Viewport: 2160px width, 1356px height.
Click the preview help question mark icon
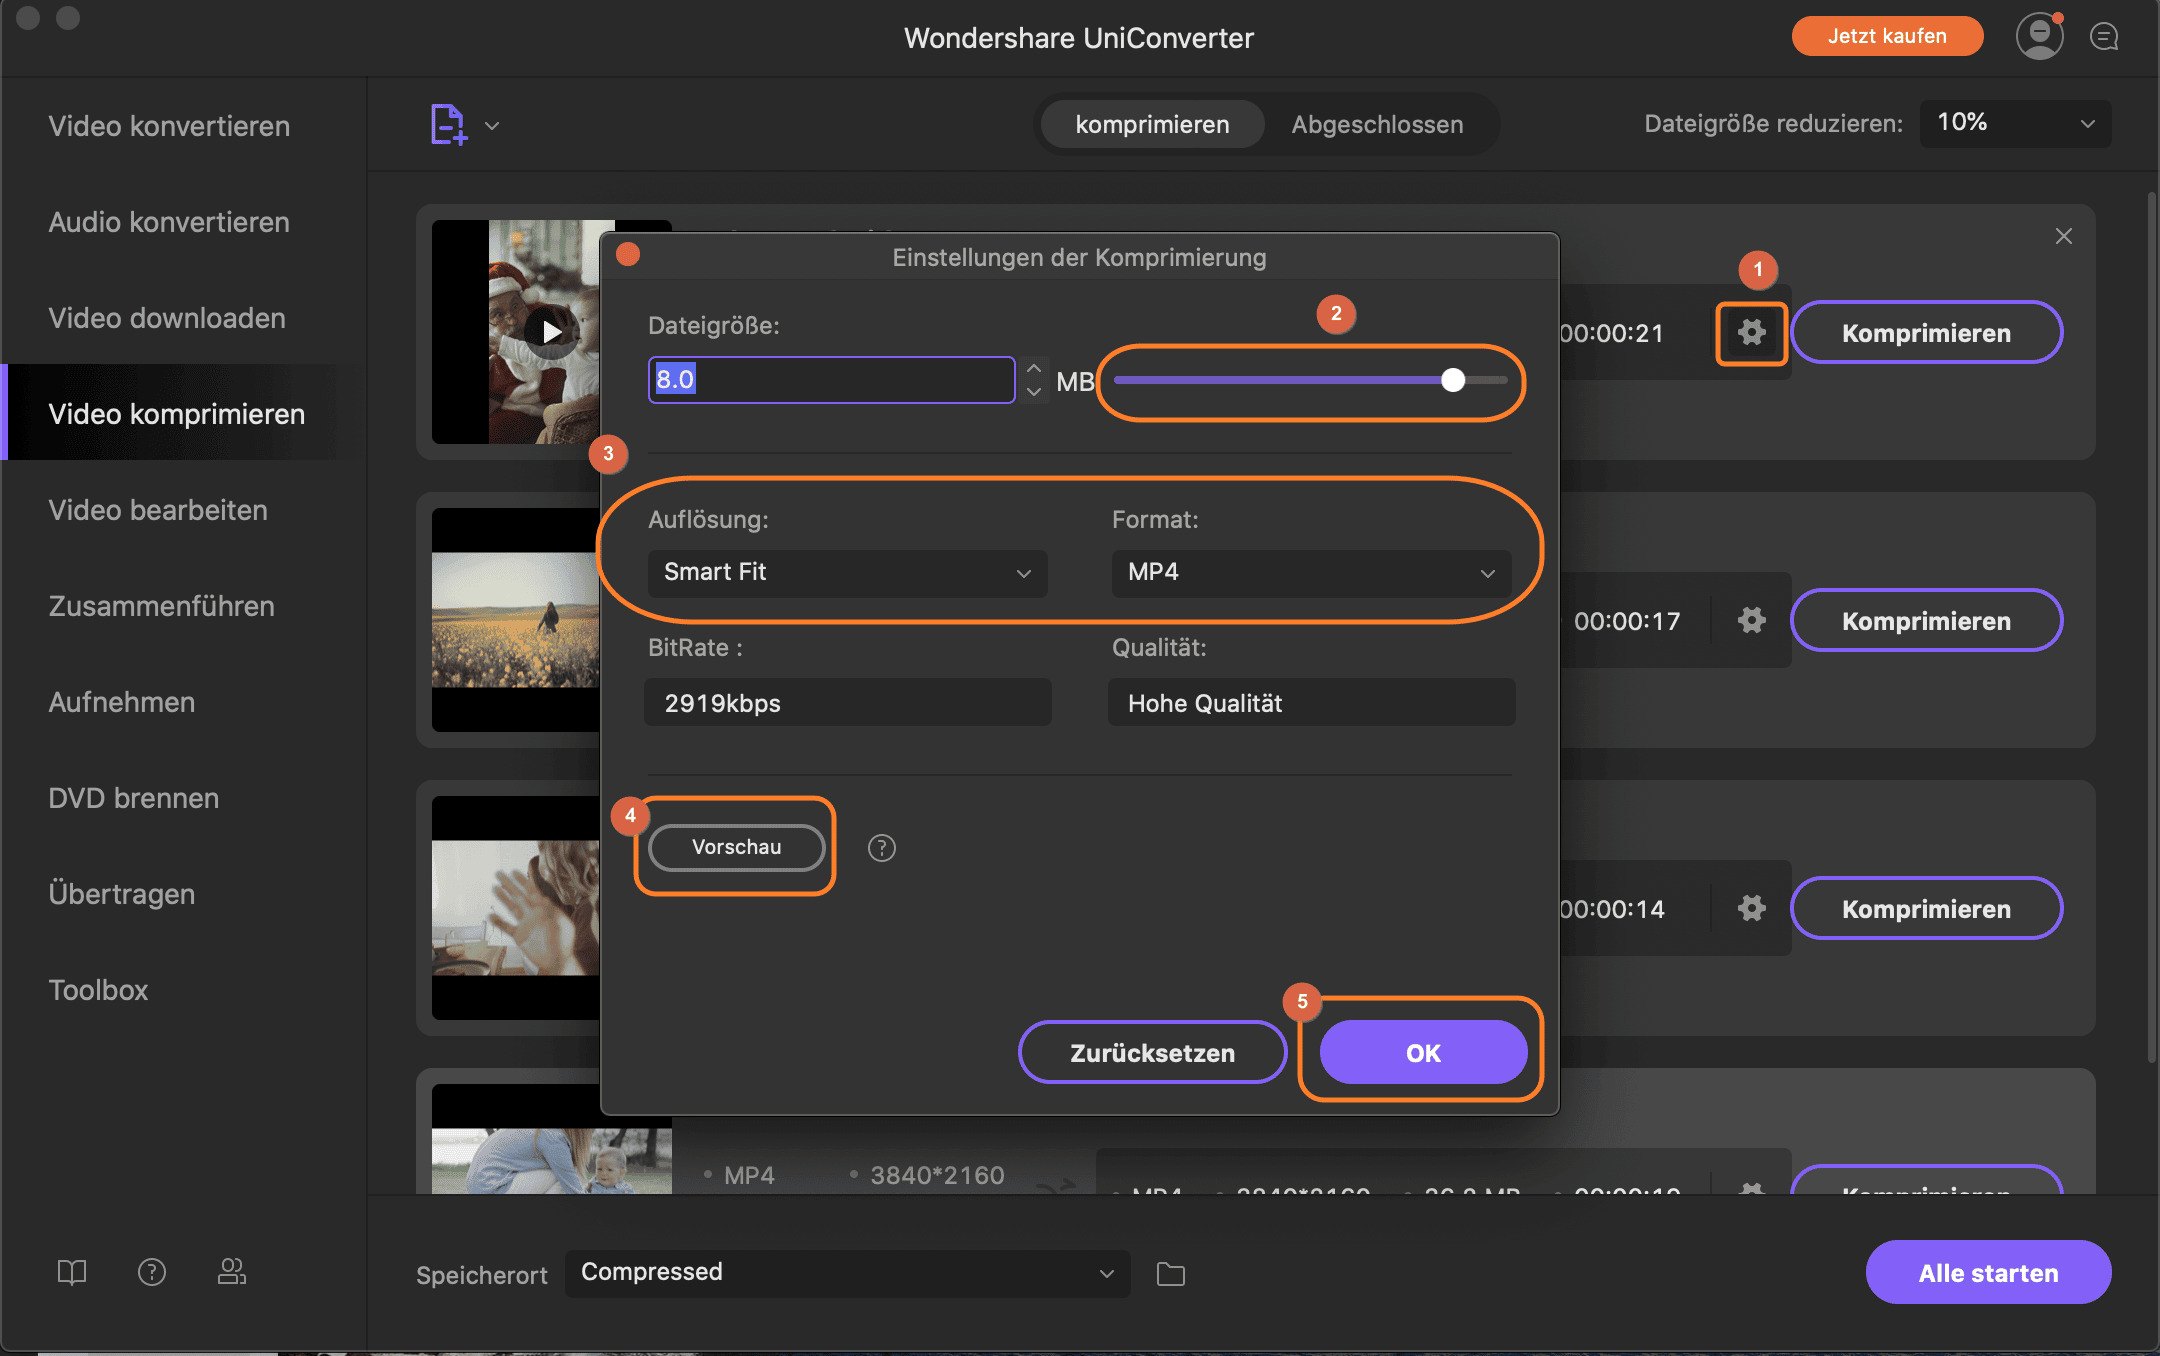coord(881,848)
